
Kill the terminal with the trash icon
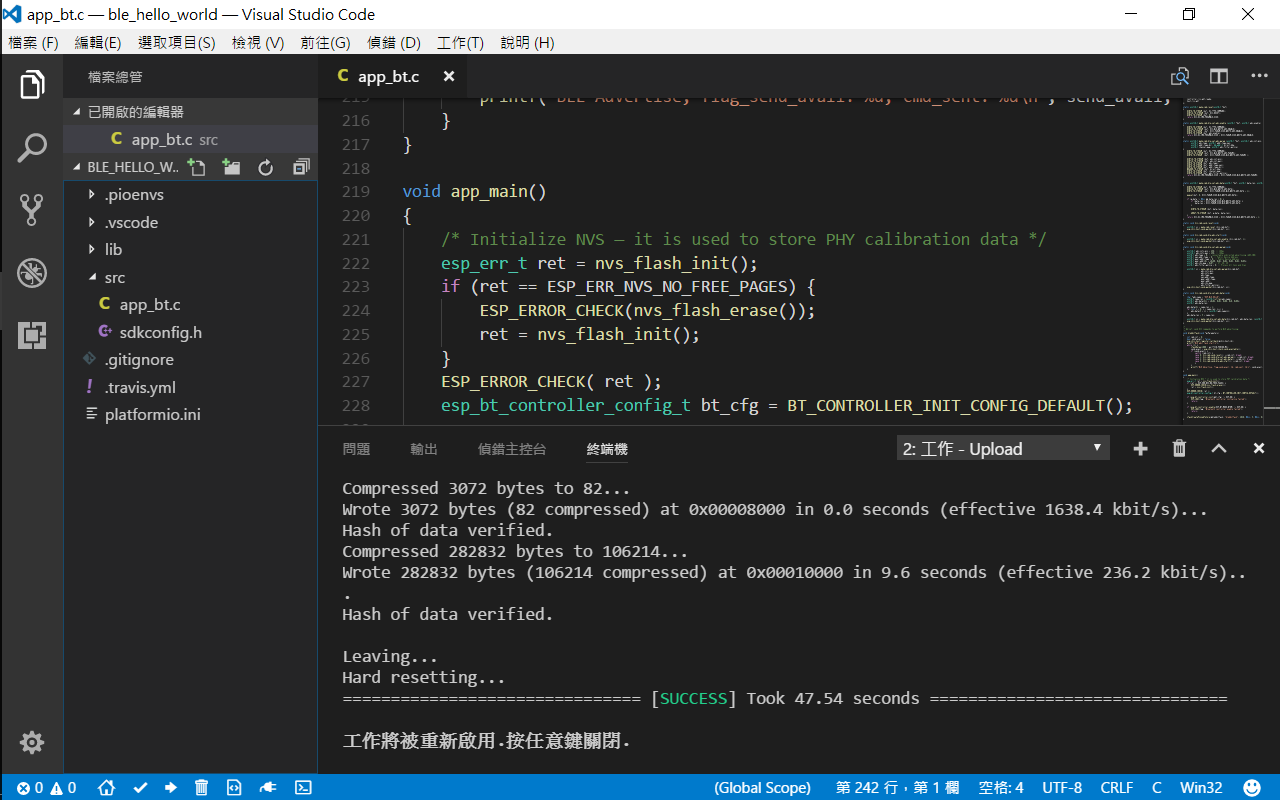[x=1179, y=448]
